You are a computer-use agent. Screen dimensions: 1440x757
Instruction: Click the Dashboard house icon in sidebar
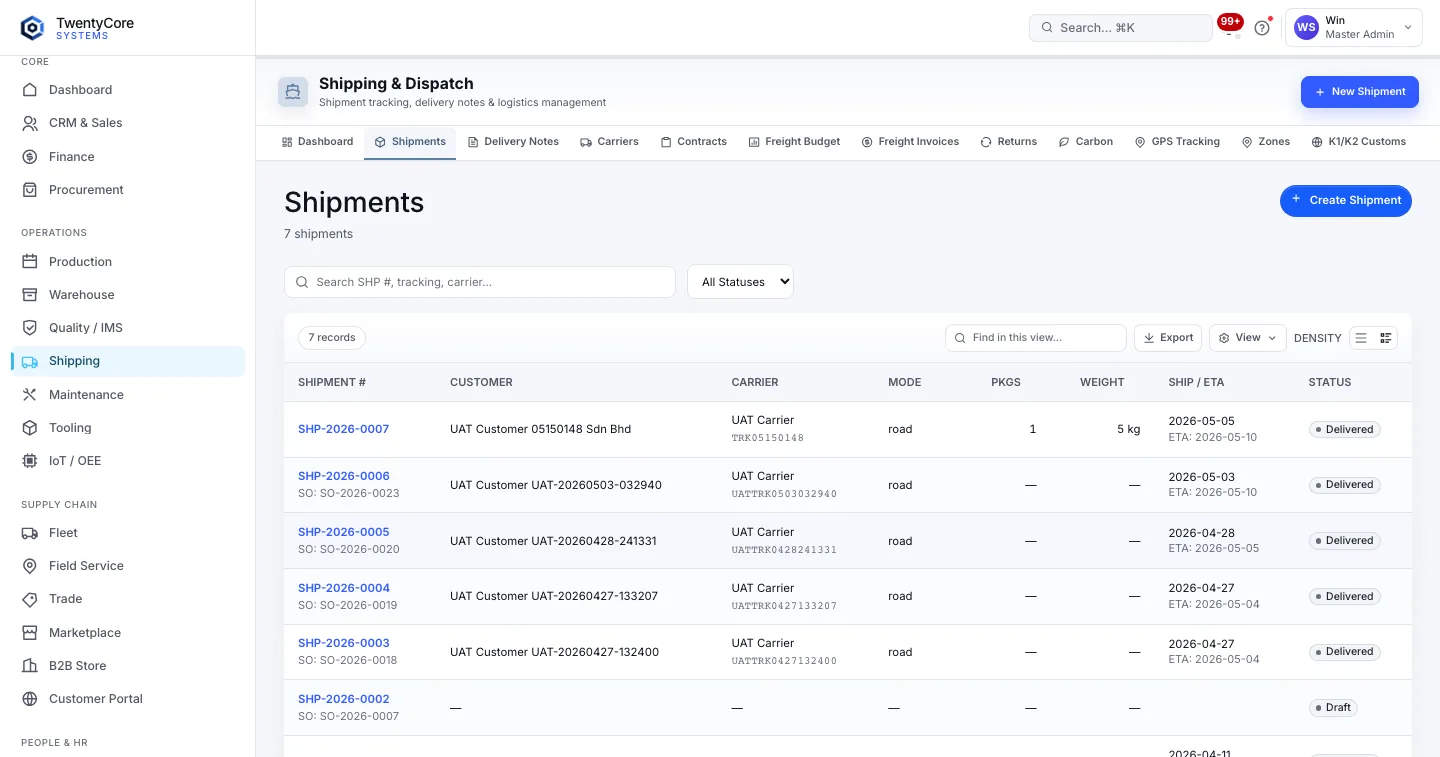point(30,90)
